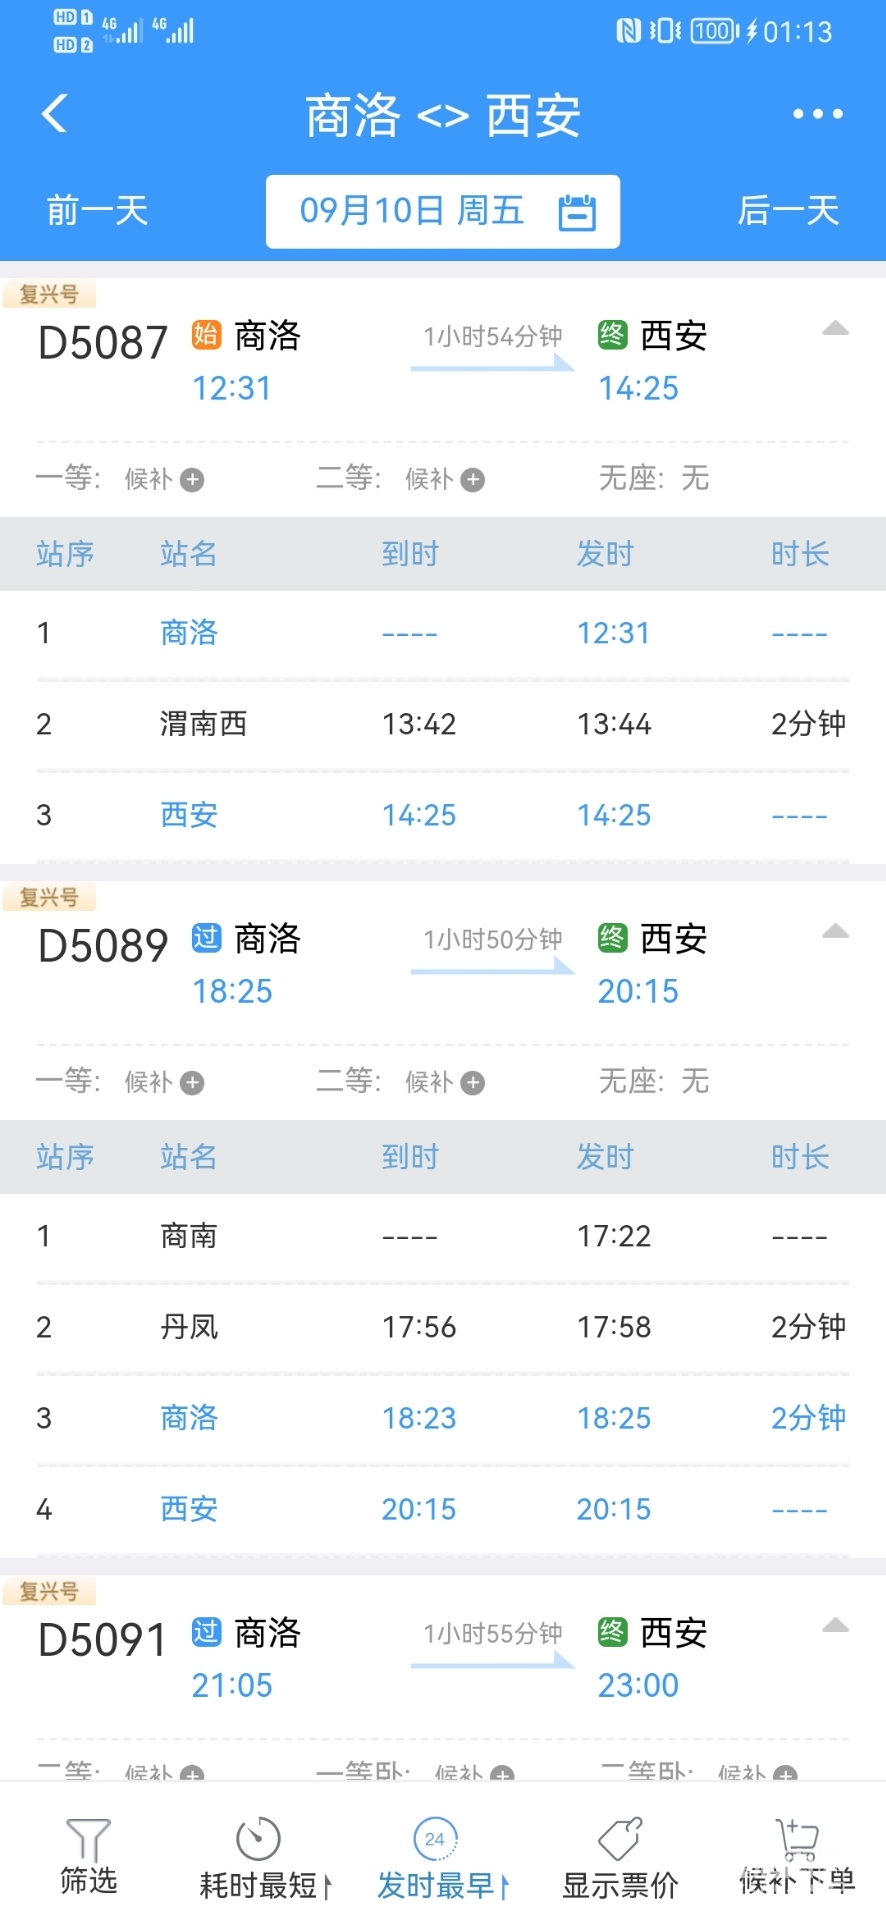The width and height of the screenshot is (886, 1920).
Task: Select the 09月10日 周五 date field
Action: tap(412, 211)
